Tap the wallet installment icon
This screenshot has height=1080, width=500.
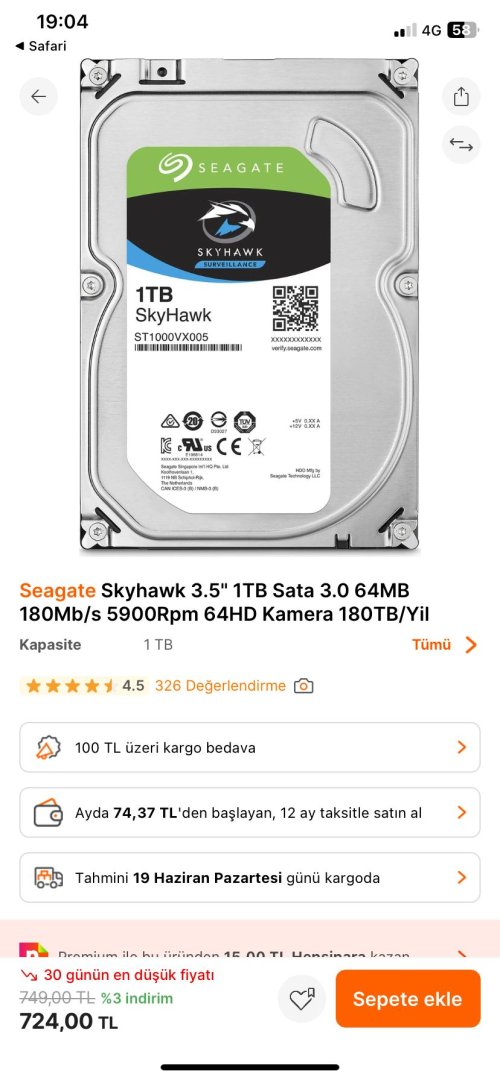pos(48,813)
